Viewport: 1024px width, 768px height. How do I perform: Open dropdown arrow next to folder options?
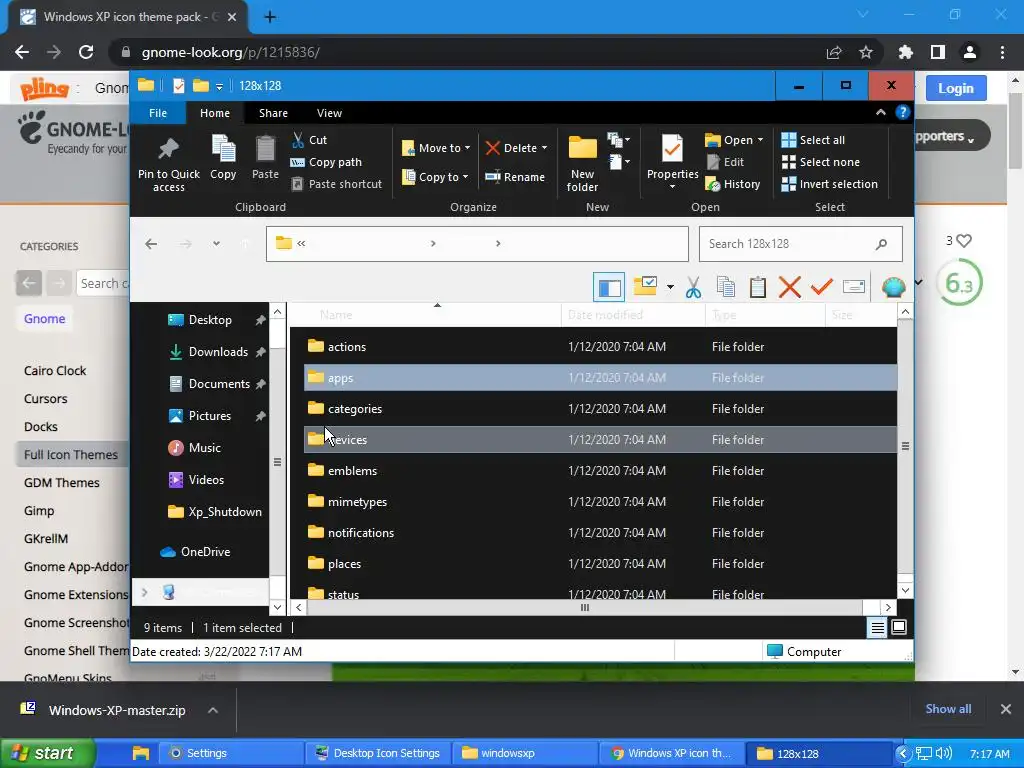(x=670, y=287)
